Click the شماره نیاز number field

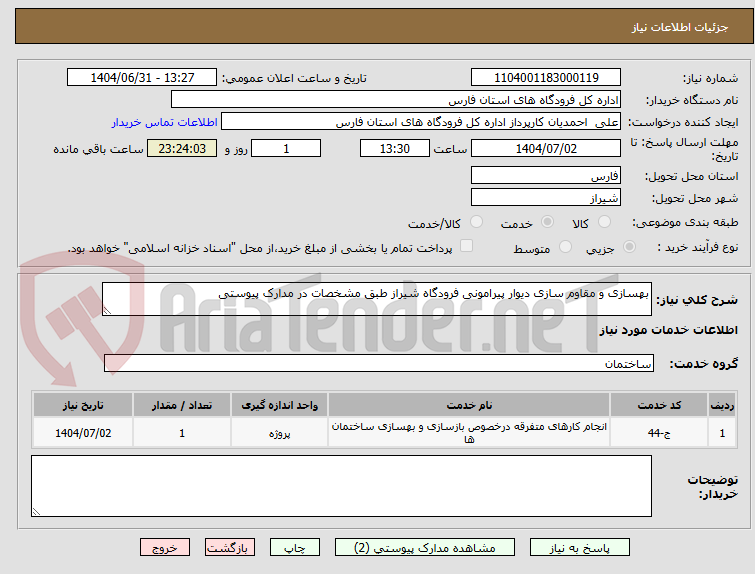(546, 78)
